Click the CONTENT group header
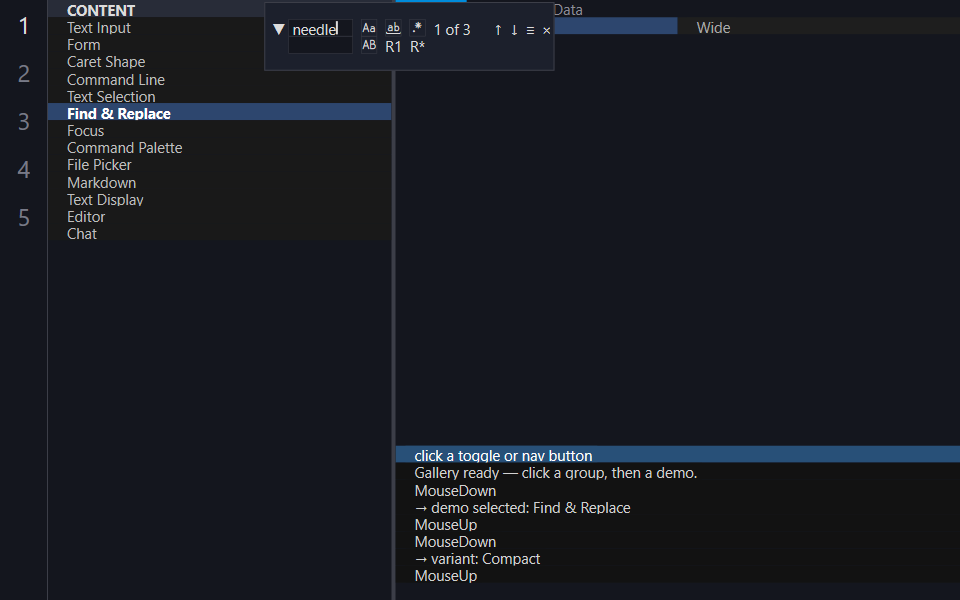 tap(101, 10)
